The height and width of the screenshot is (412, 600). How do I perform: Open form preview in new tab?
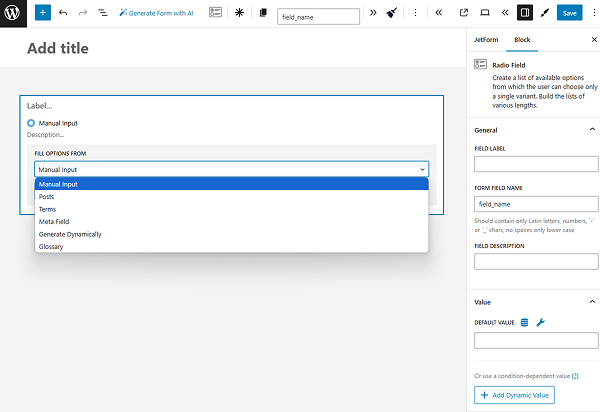(464, 13)
